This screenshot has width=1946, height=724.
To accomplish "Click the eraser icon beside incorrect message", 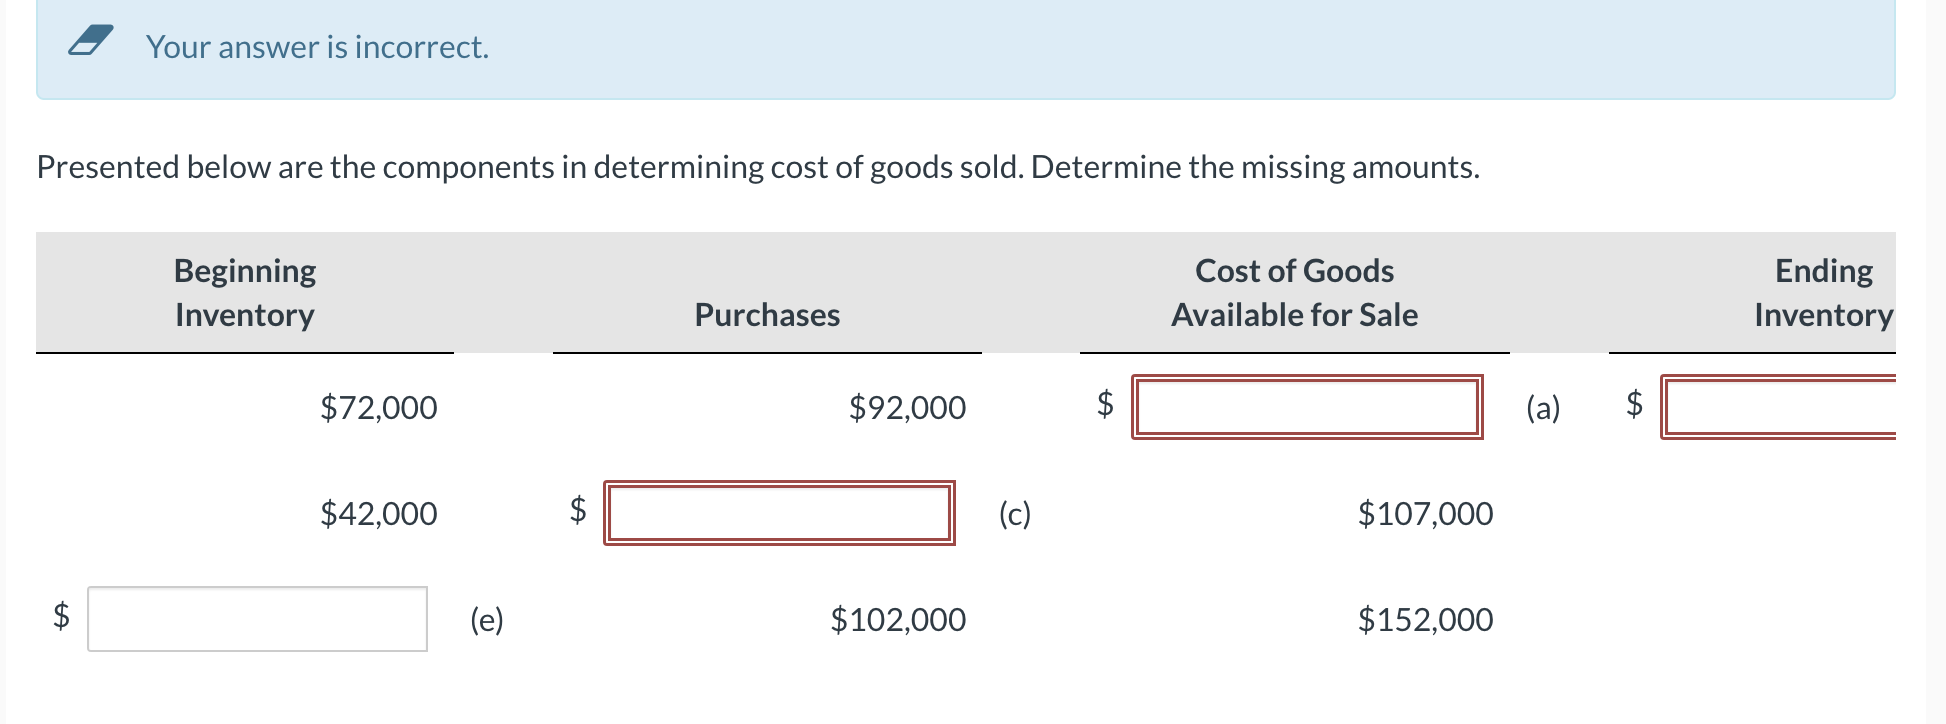I will (x=90, y=42).
